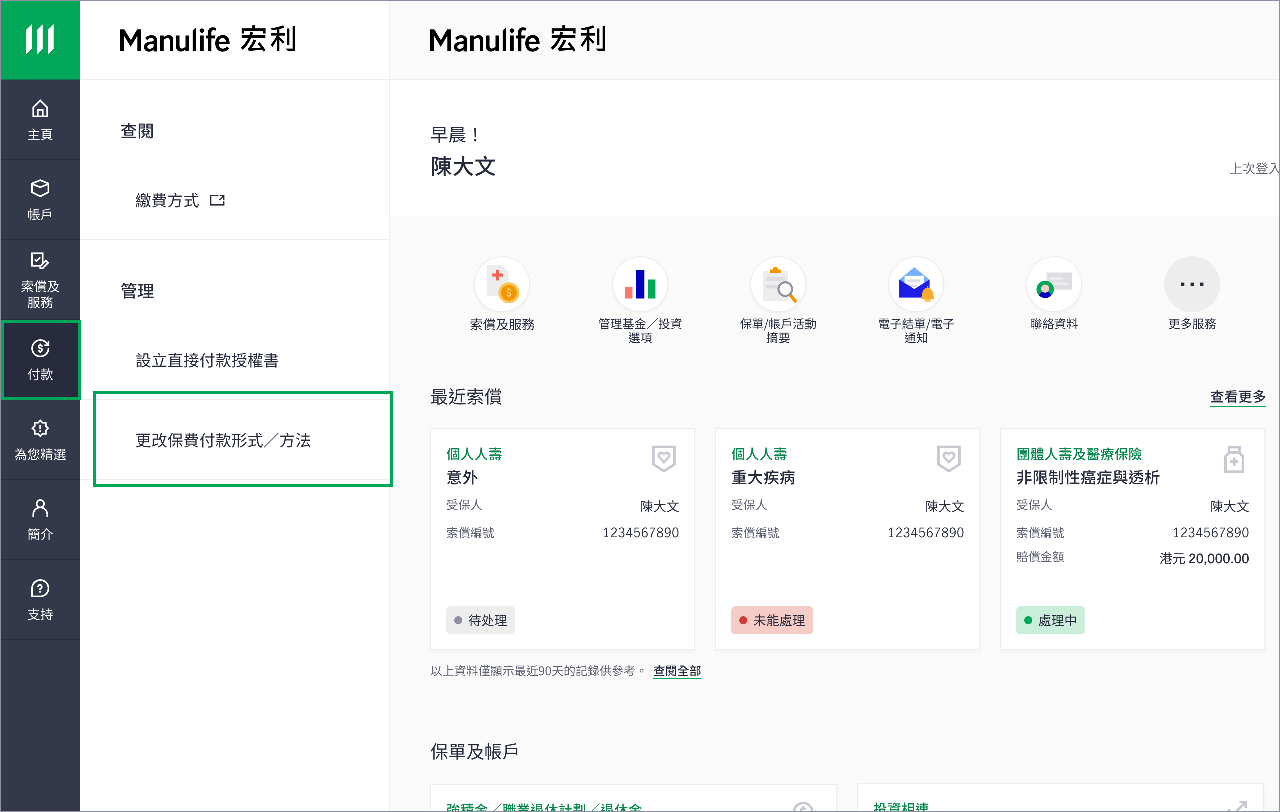Open 保單/帳戶活動摘要 icon
The image size is (1280, 812).
pyautogui.click(x=778, y=285)
